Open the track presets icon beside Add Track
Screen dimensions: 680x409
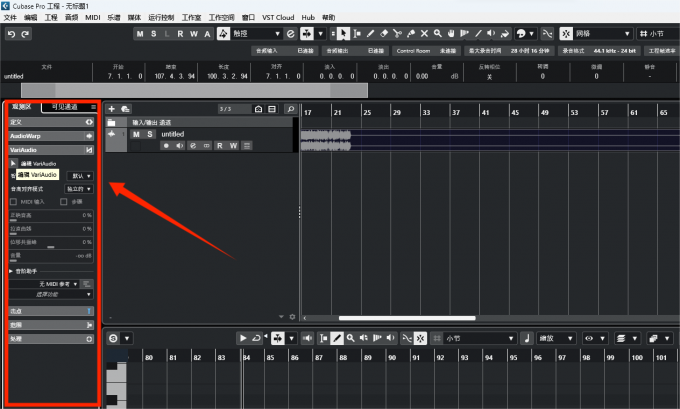[x=125, y=109]
